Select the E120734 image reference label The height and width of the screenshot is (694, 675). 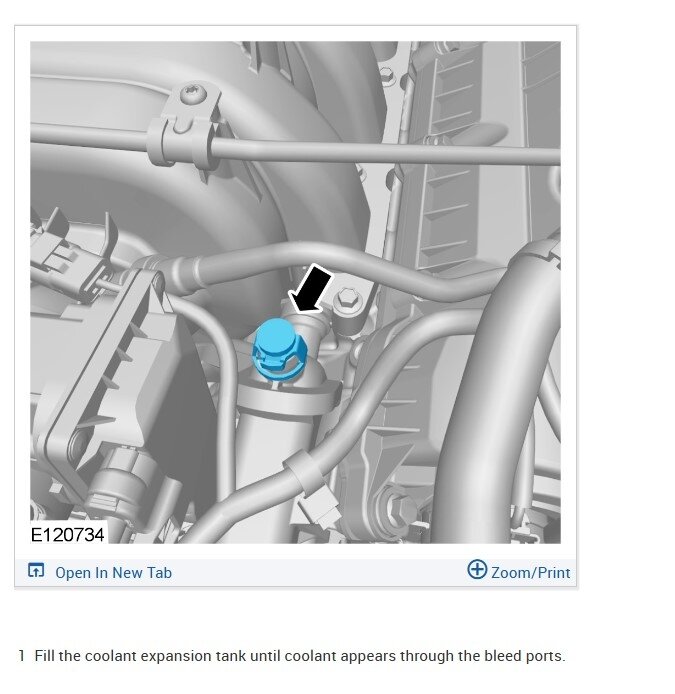click(x=68, y=534)
